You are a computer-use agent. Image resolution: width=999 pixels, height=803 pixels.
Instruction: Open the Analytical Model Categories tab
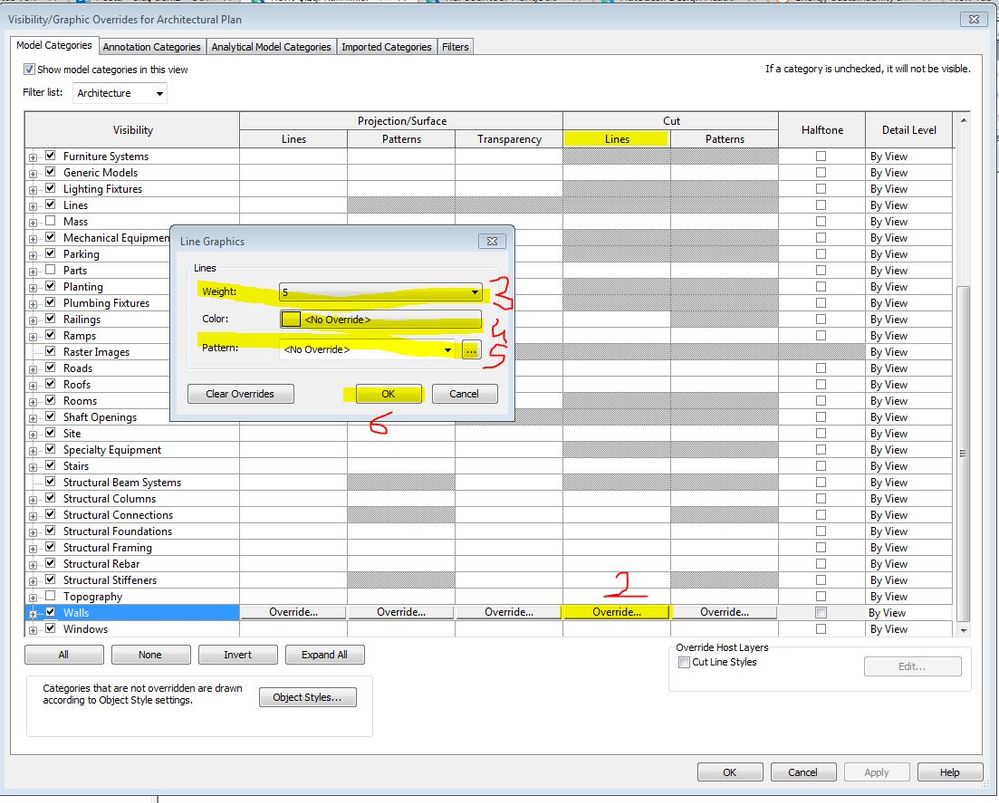[271, 47]
